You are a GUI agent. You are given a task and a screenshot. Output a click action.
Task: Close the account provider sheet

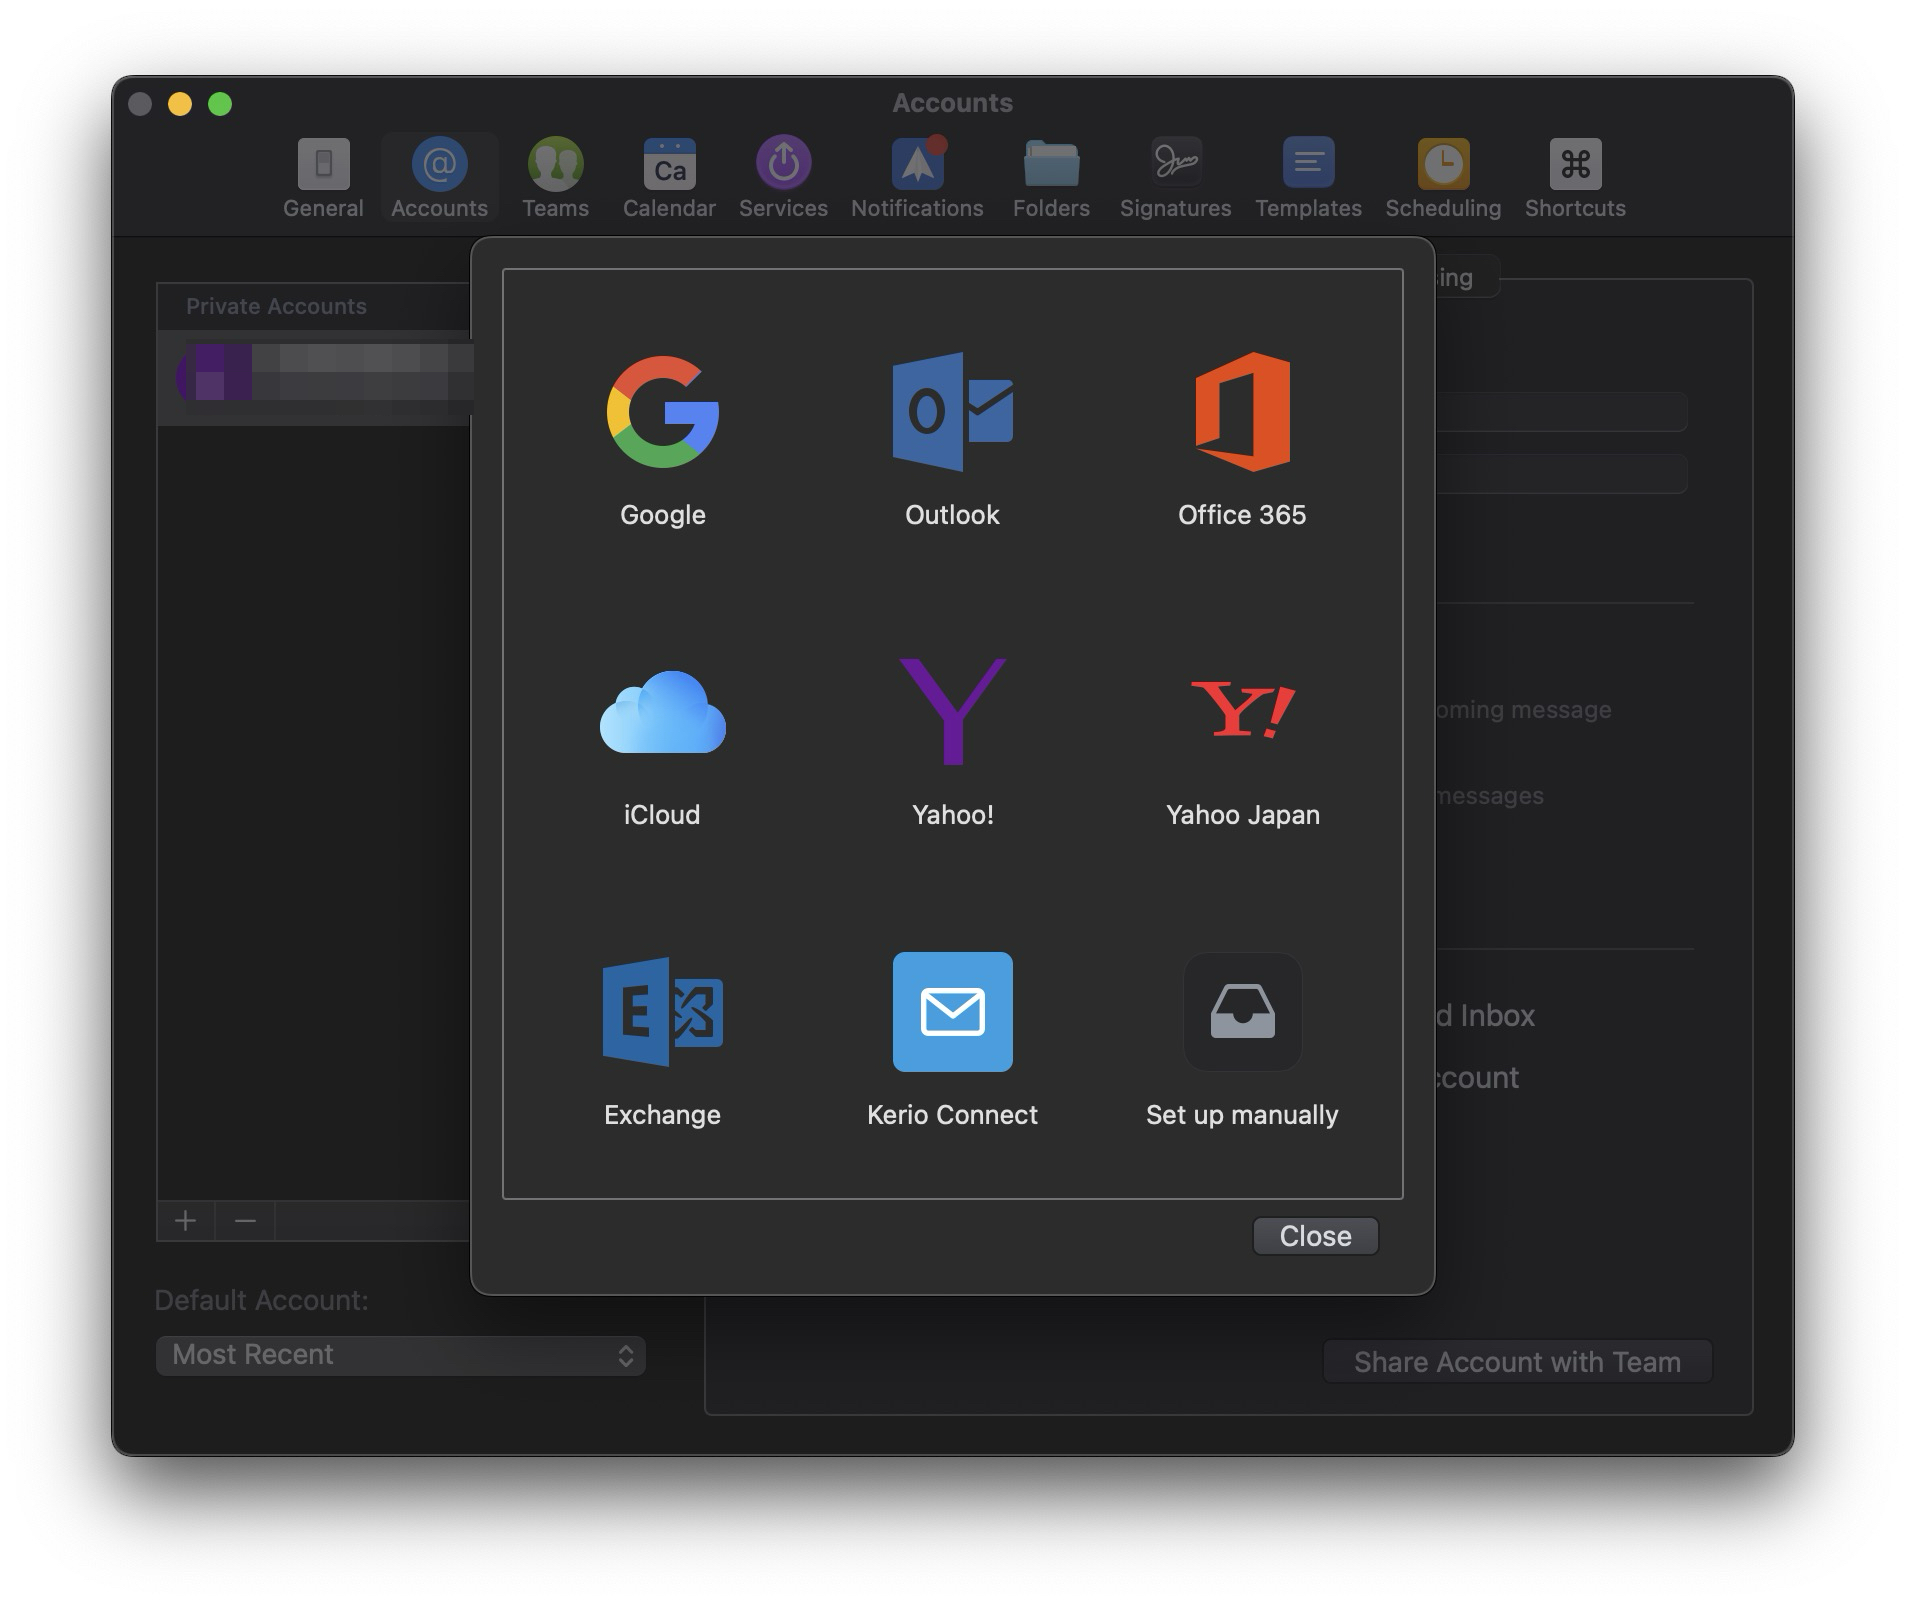click(1315, 1236)
